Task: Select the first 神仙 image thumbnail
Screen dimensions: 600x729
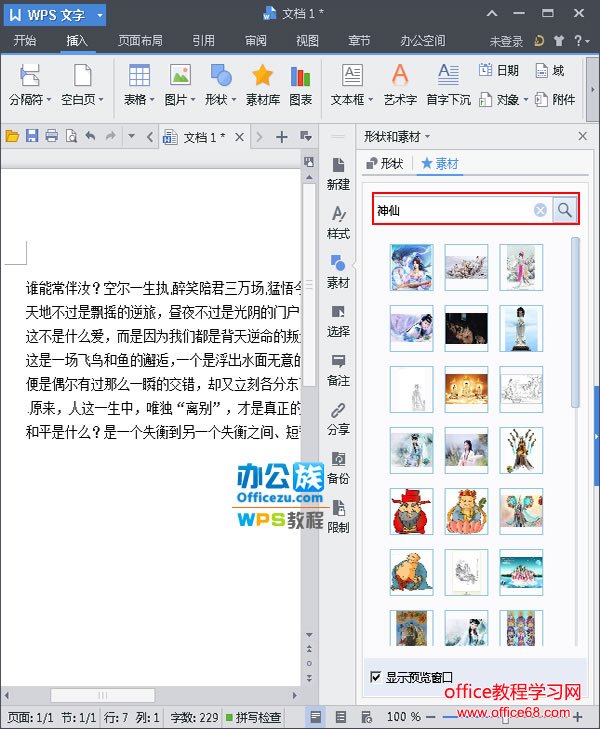Action: point(411,267)
